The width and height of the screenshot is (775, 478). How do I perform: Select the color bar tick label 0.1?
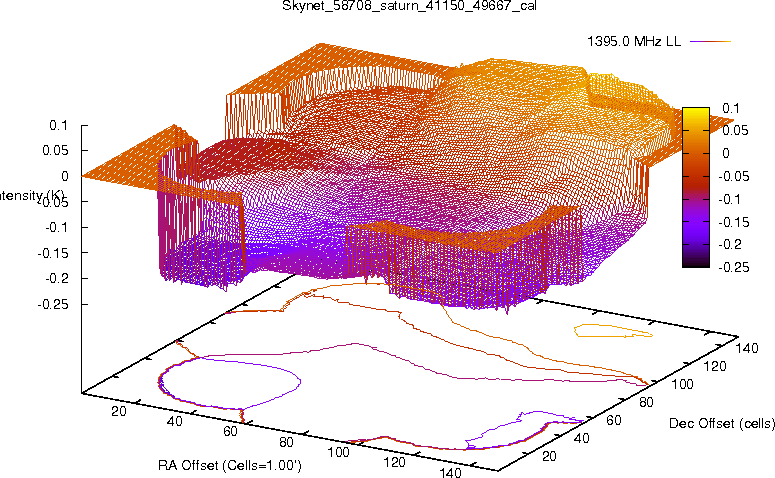[x=731, y=108]
